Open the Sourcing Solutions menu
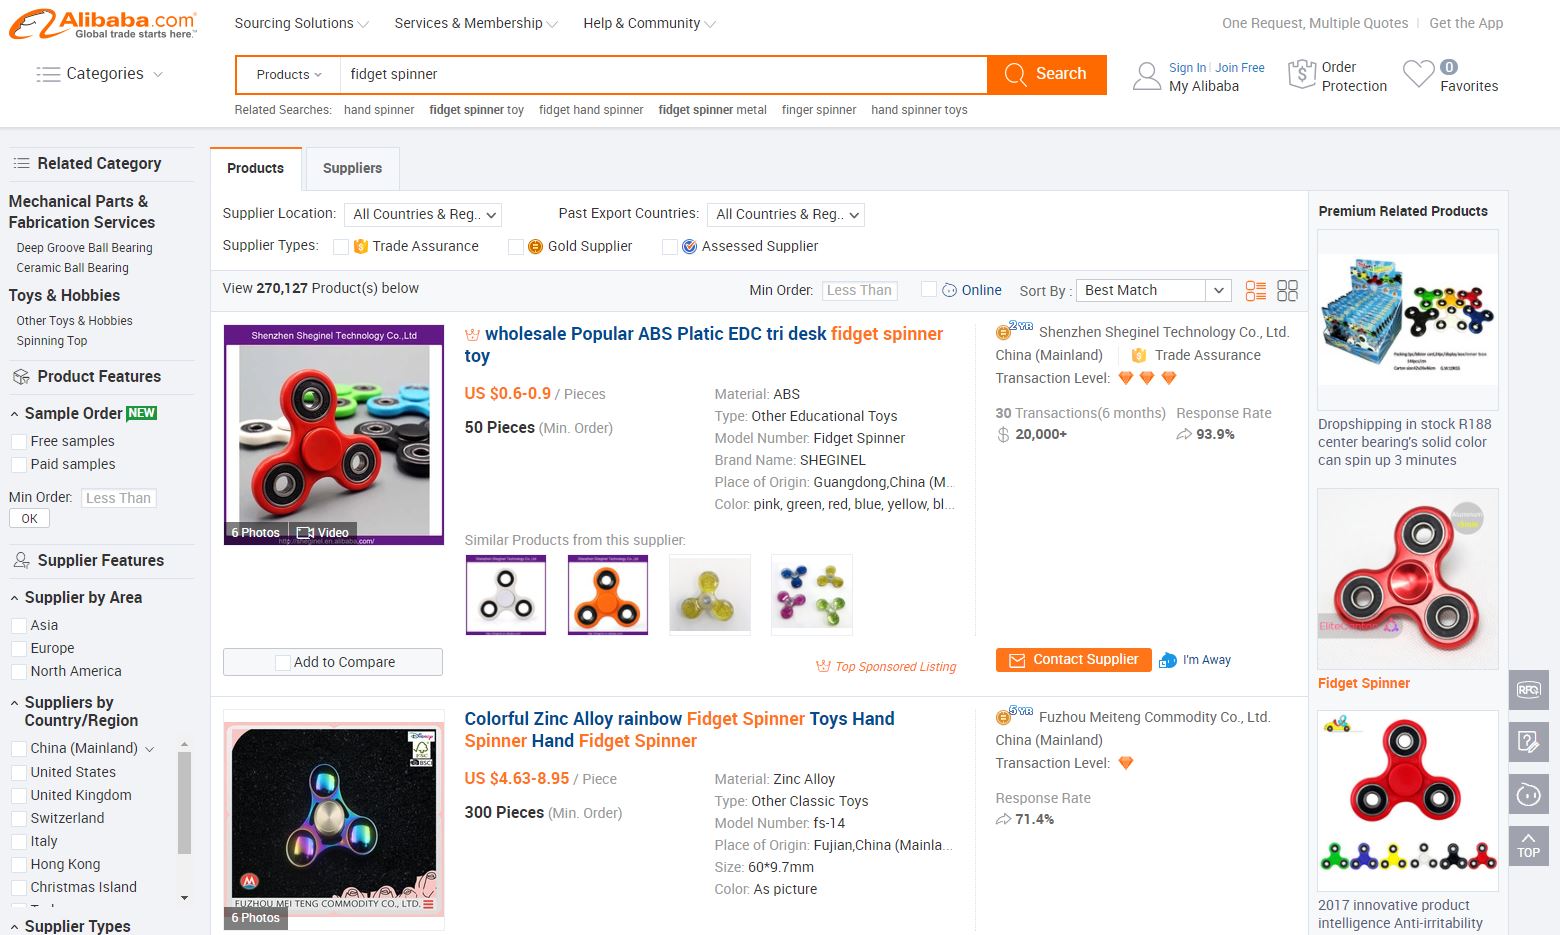The image size is (1560, 935). coord(301,23)
